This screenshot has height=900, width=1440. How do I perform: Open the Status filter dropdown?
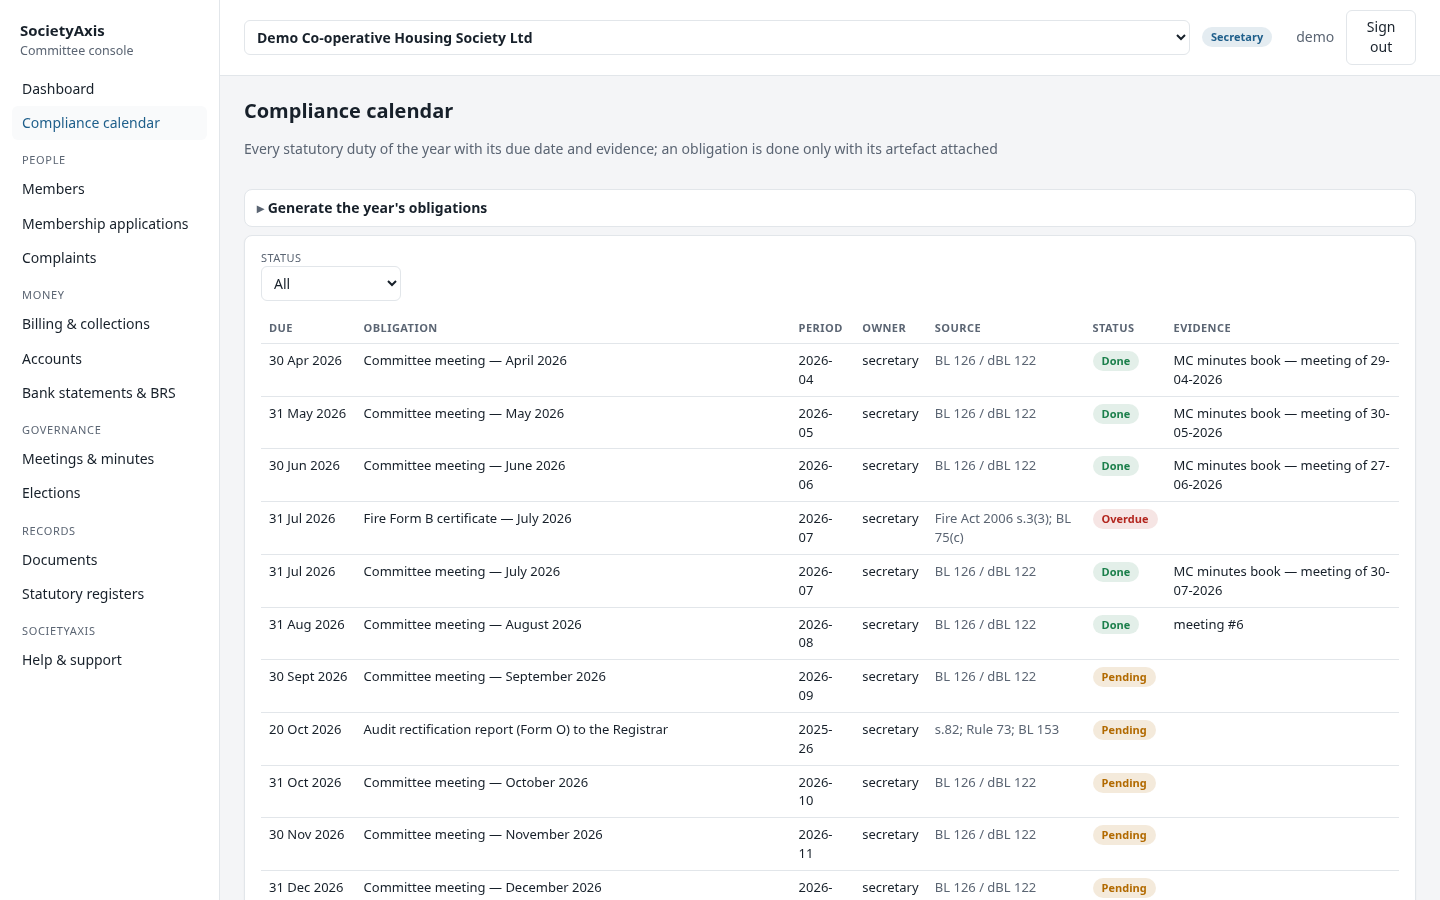tap(331, 284)
